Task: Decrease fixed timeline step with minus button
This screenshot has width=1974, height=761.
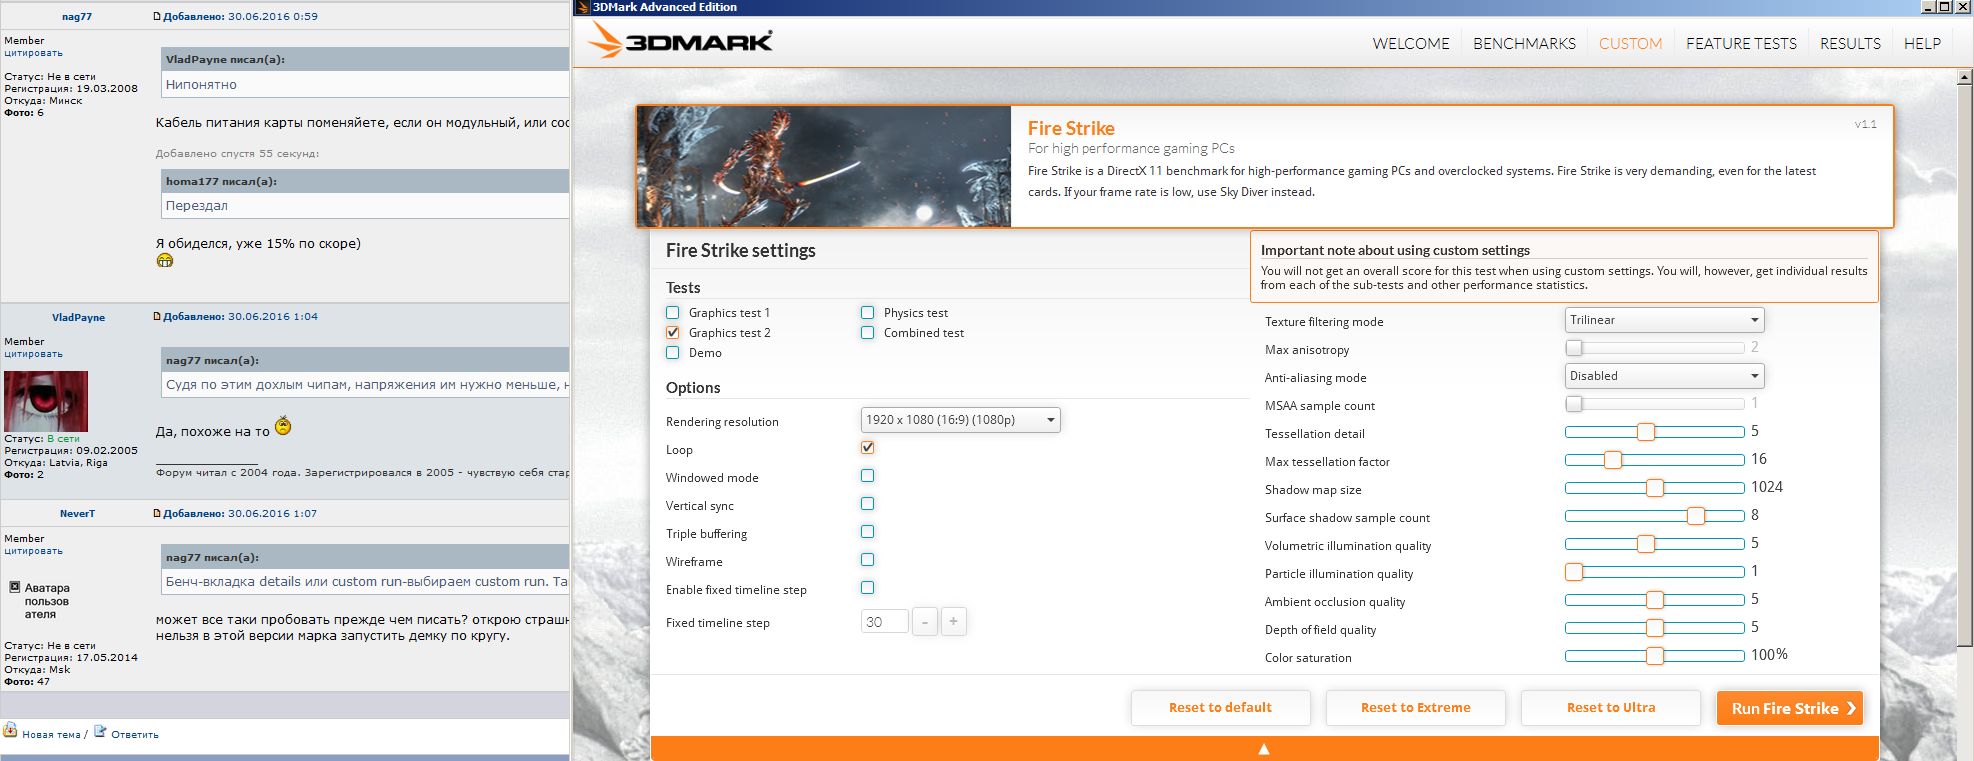Action: [x=925, y=622]
